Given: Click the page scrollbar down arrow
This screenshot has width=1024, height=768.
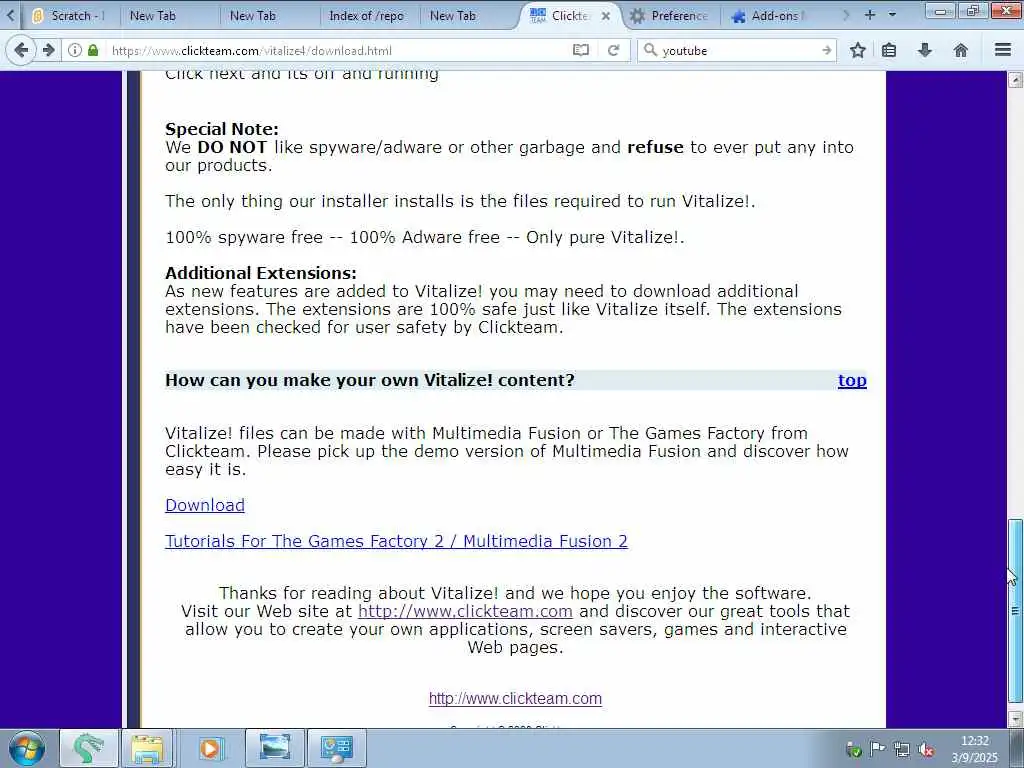Looking at the screenshot, I should (x=1015, y=719).
